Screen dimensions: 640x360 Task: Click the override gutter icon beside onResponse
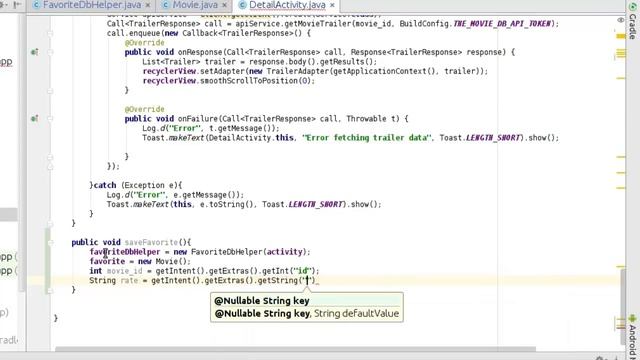pos(35,52)
